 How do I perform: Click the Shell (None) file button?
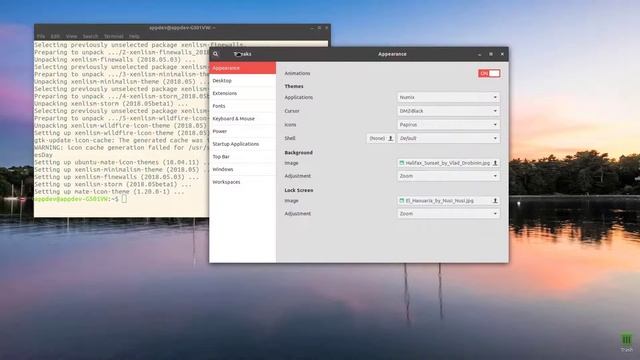(380, 138)
